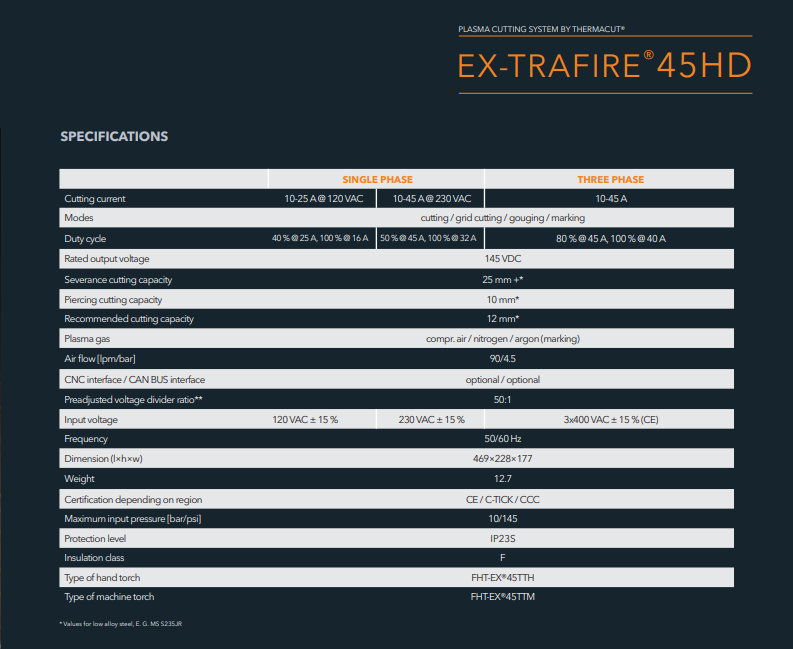Image resolution: width=793 pixels, height=649 pixels.
Task: Select the THREE PHASE column header
Action: [610, 180]
